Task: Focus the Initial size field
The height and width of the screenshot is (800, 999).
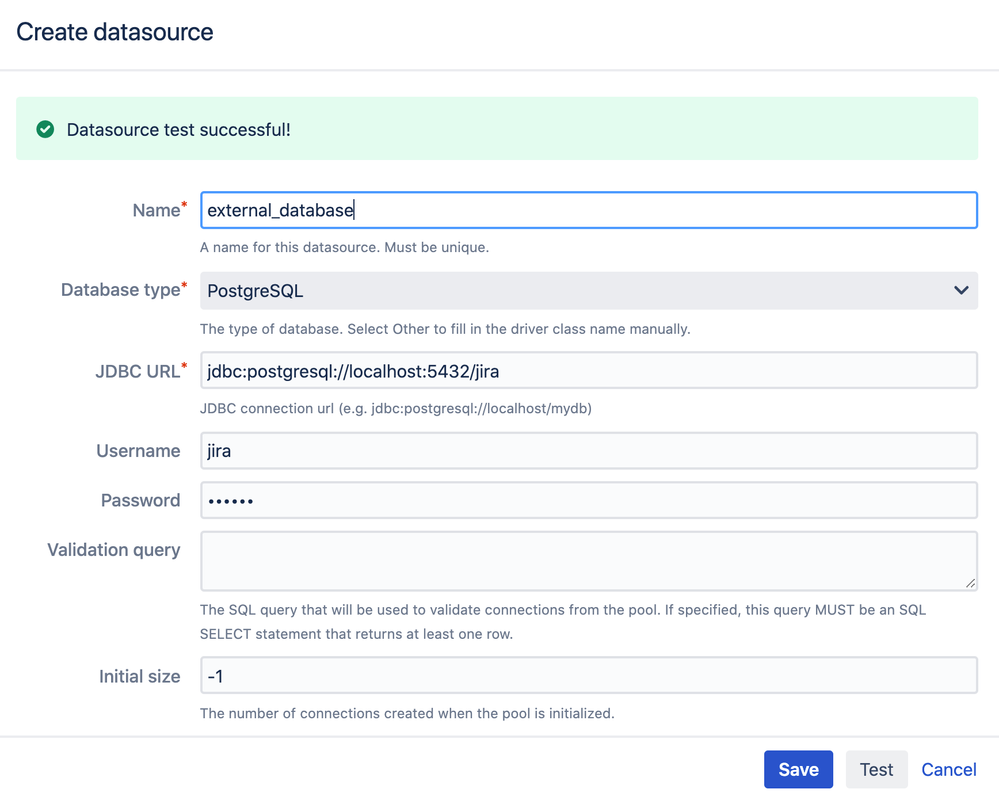Action: coord(588,676)
